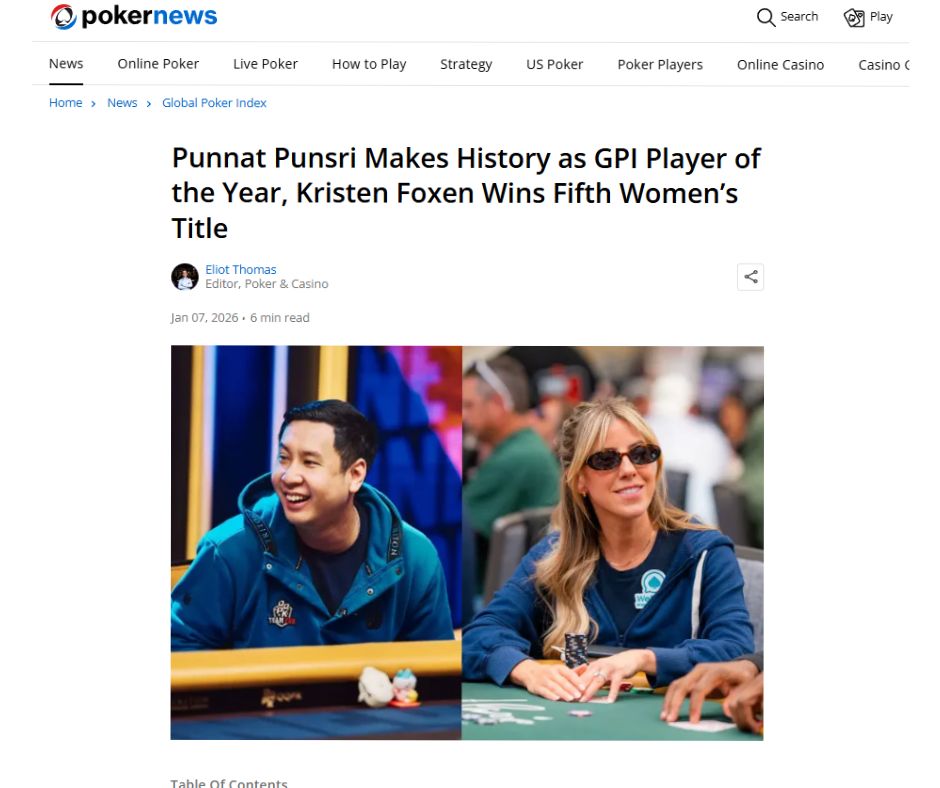Click the PokerNews logo

pyautogui.click(x=133, y=16)
